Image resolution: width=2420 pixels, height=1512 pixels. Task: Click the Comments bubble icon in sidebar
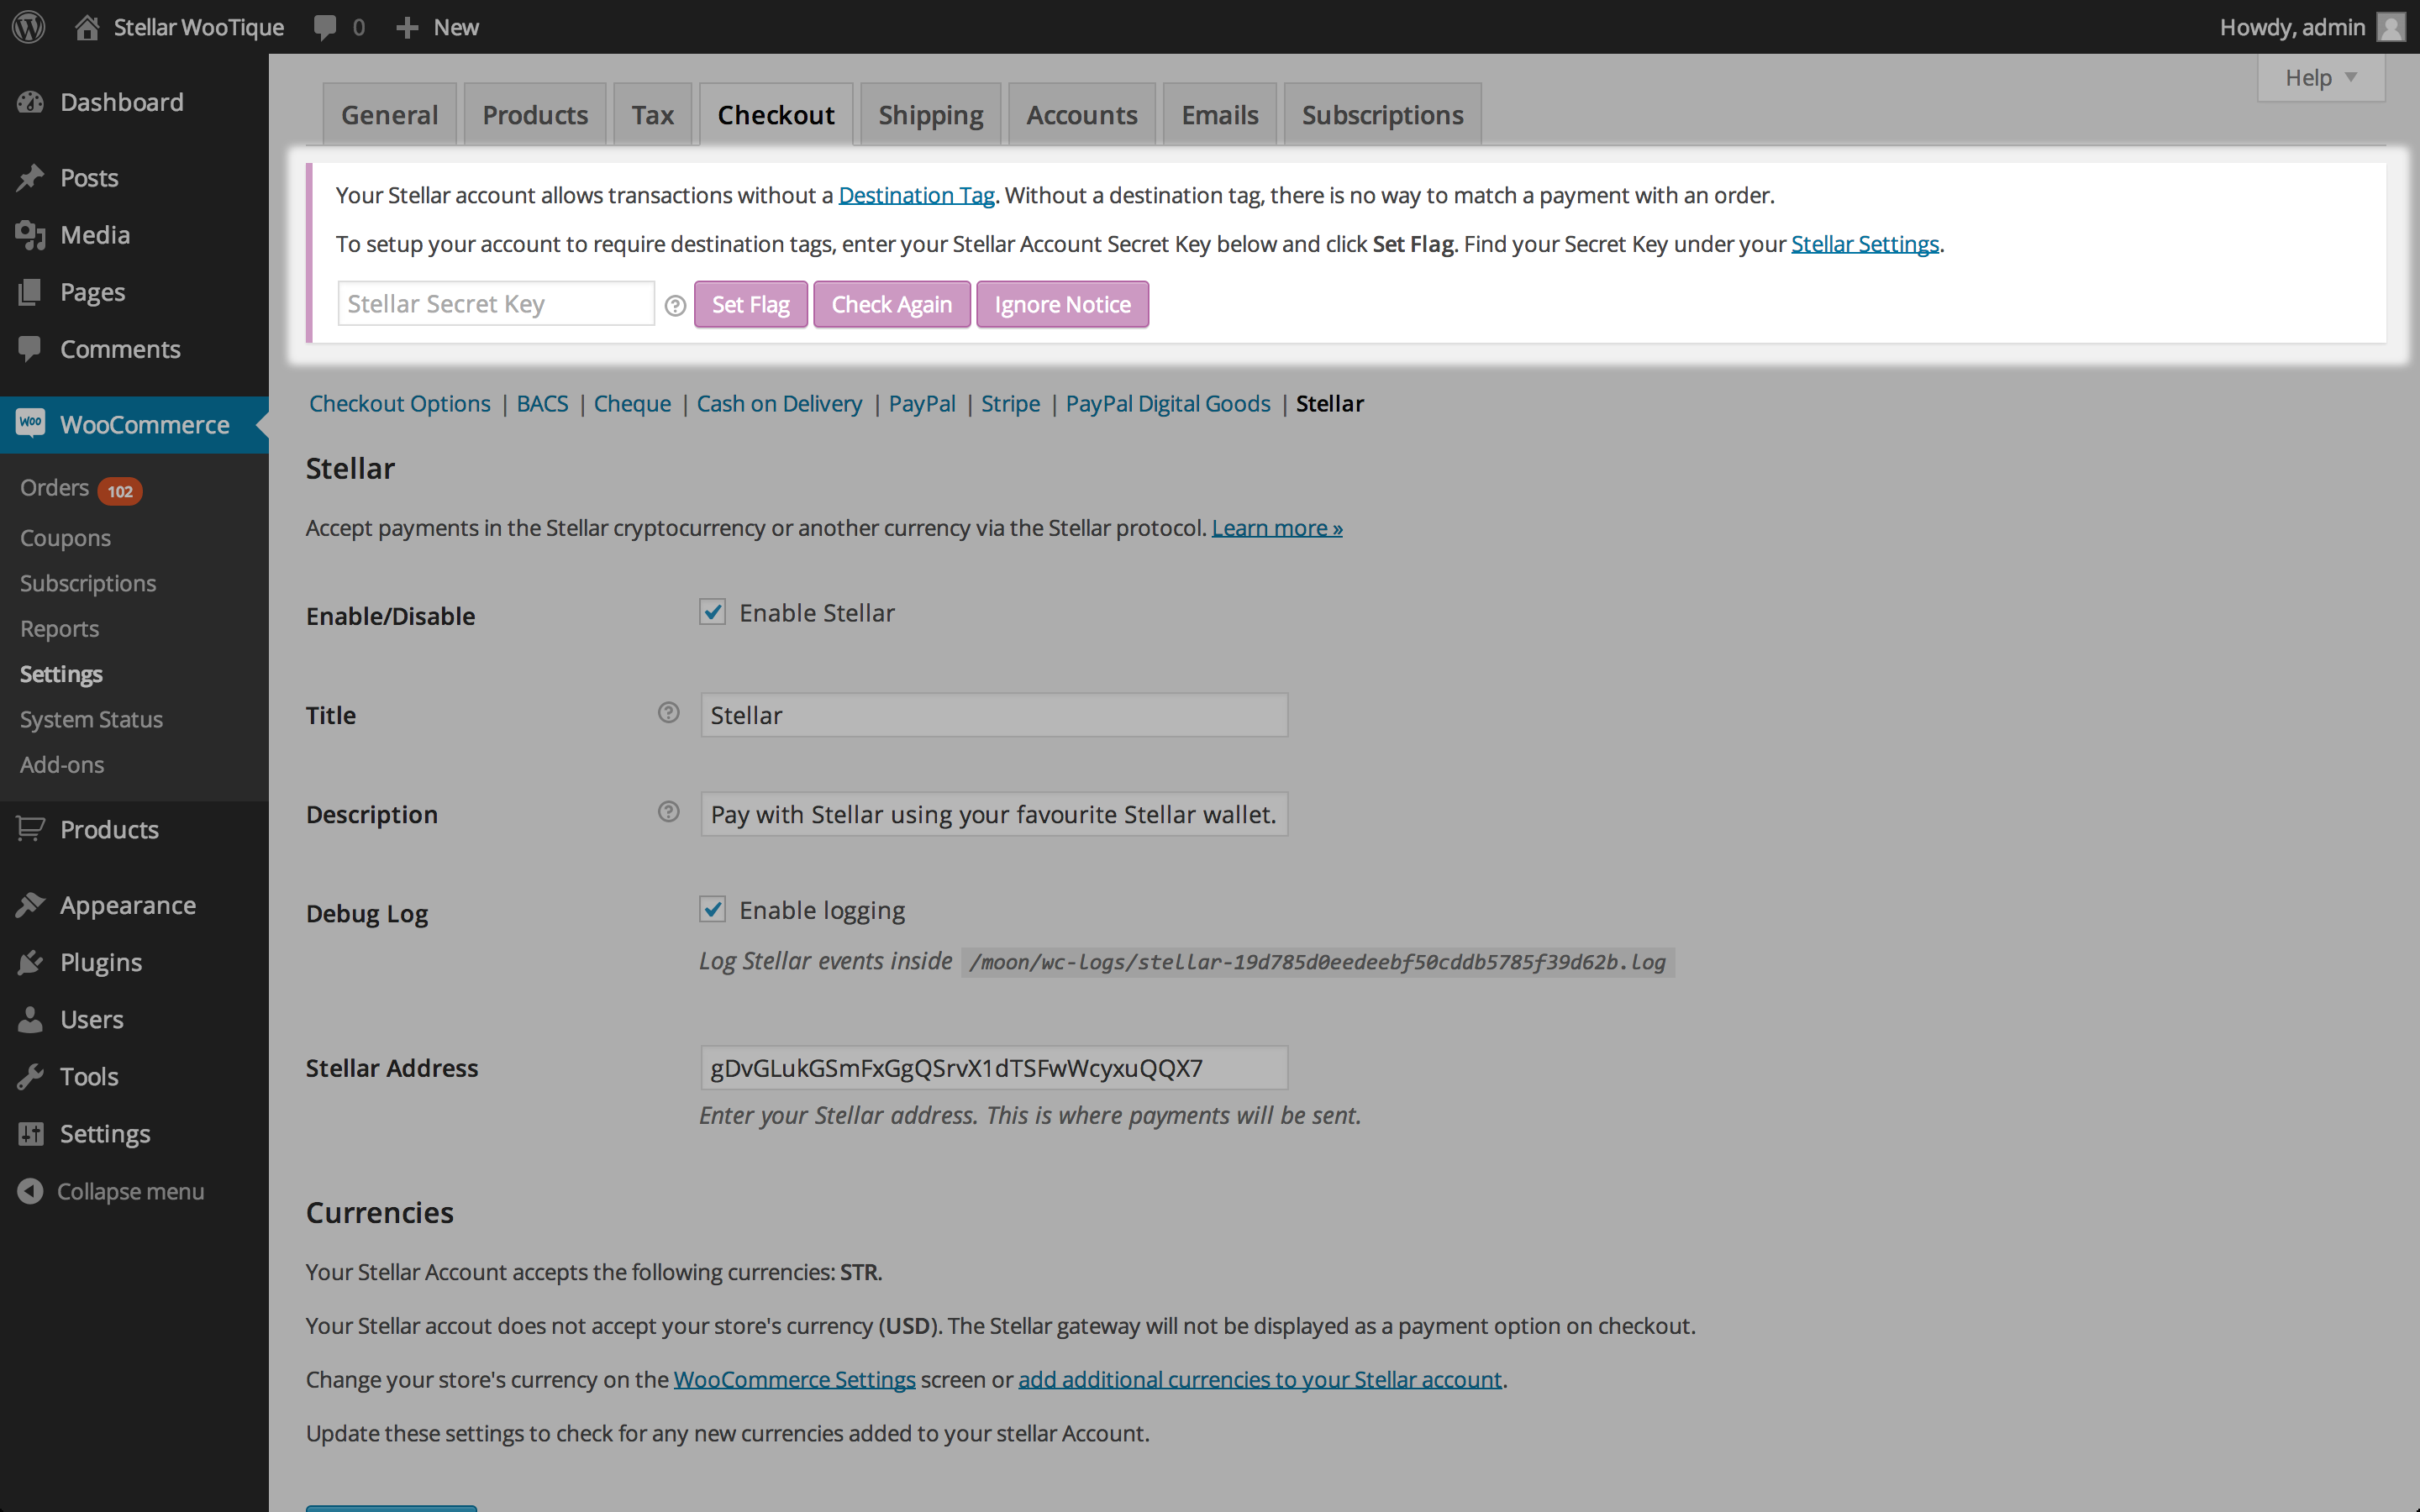point(31,349)
